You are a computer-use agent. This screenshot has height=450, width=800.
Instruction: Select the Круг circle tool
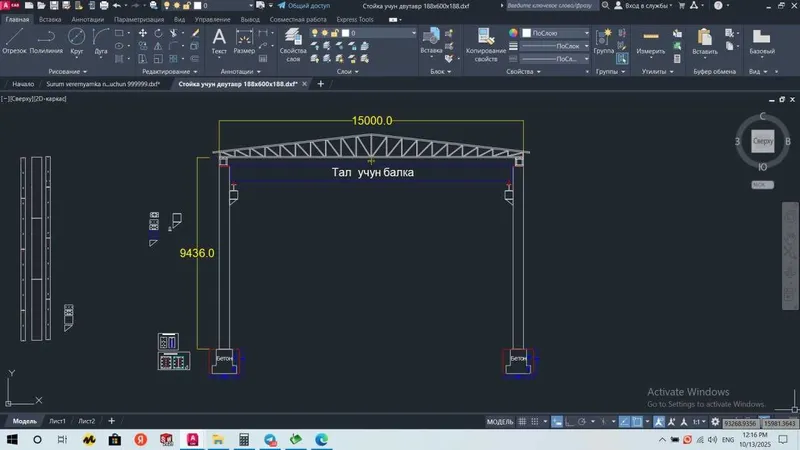coord(77,41)
